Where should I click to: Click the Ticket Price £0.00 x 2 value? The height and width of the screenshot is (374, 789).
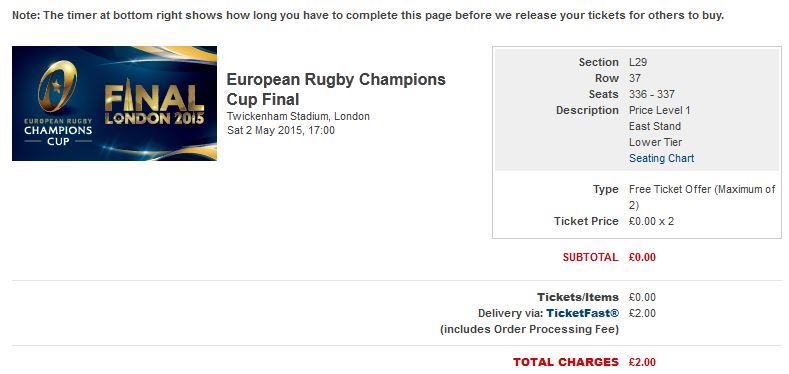(651, 221)
